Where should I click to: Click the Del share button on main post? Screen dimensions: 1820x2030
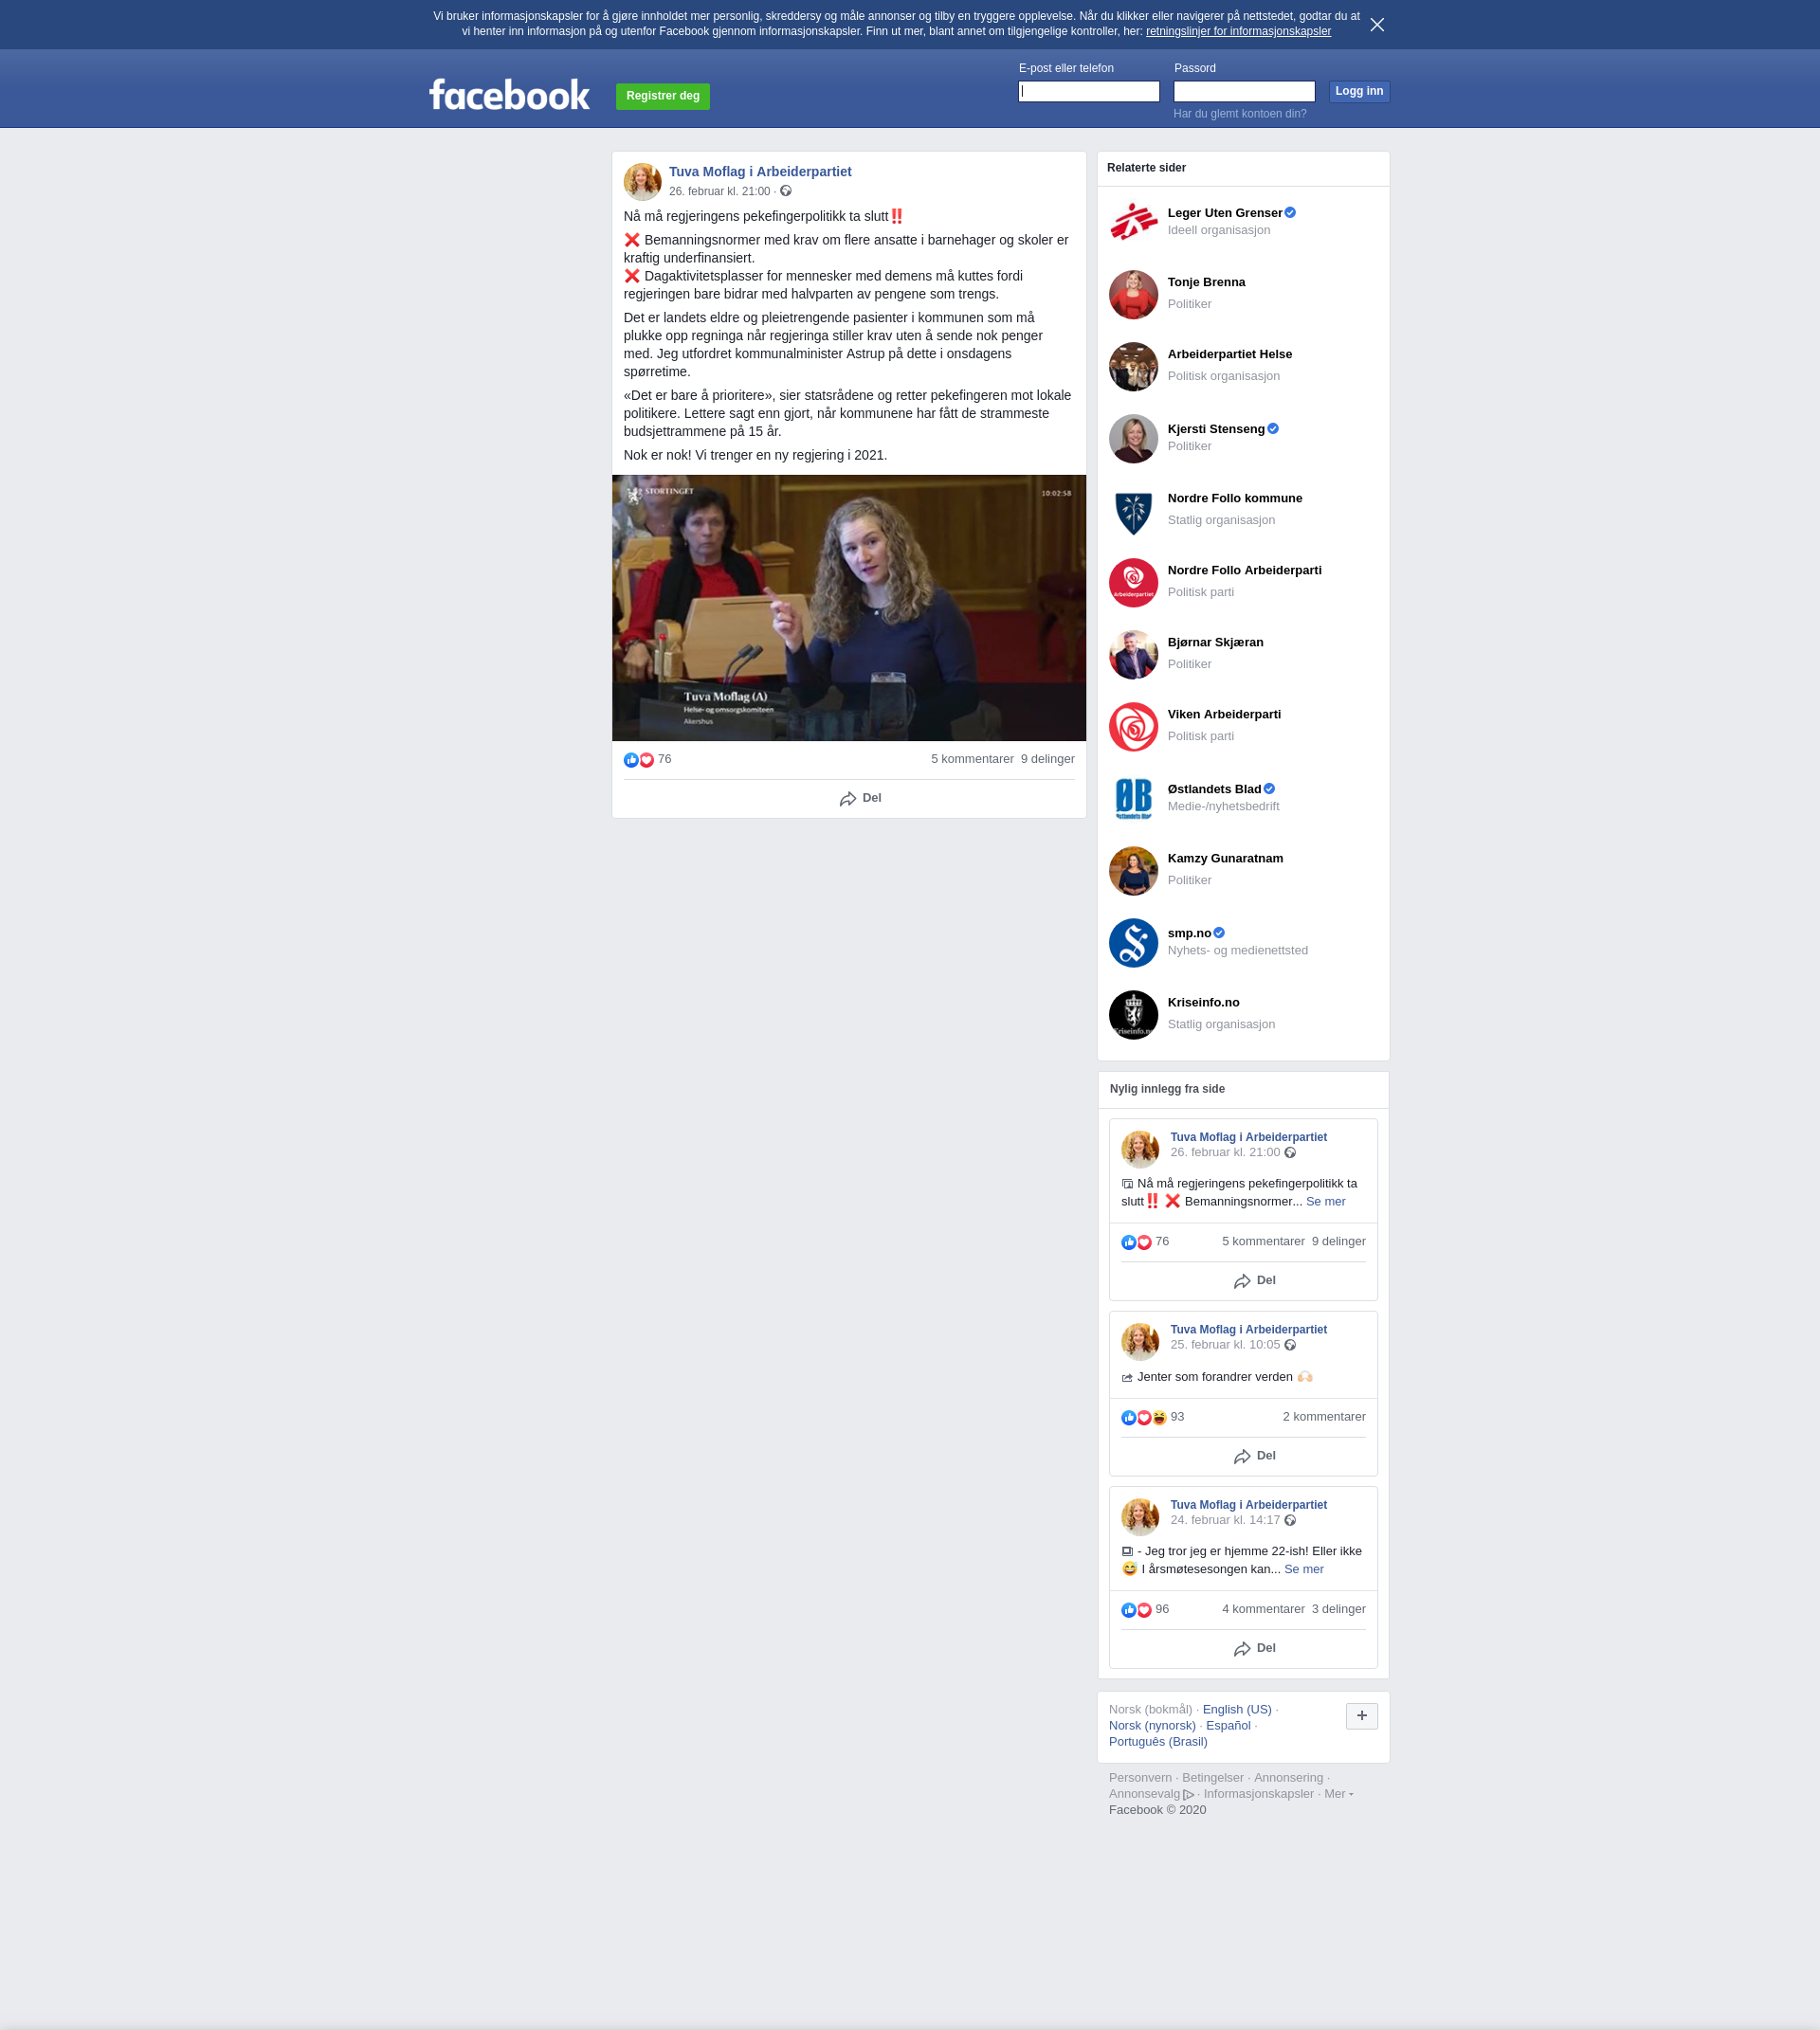point(860,798)
